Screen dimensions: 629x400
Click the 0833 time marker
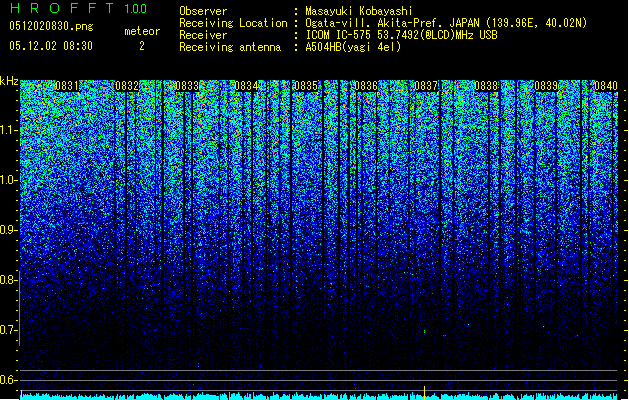coord(187,86)
